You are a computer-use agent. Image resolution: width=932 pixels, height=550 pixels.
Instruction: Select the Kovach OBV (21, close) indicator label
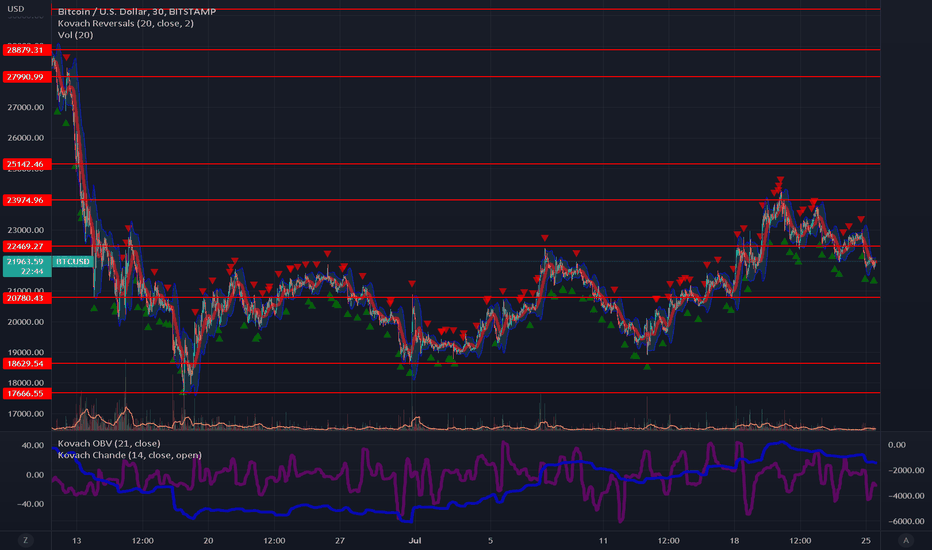(x=109, y=443)
